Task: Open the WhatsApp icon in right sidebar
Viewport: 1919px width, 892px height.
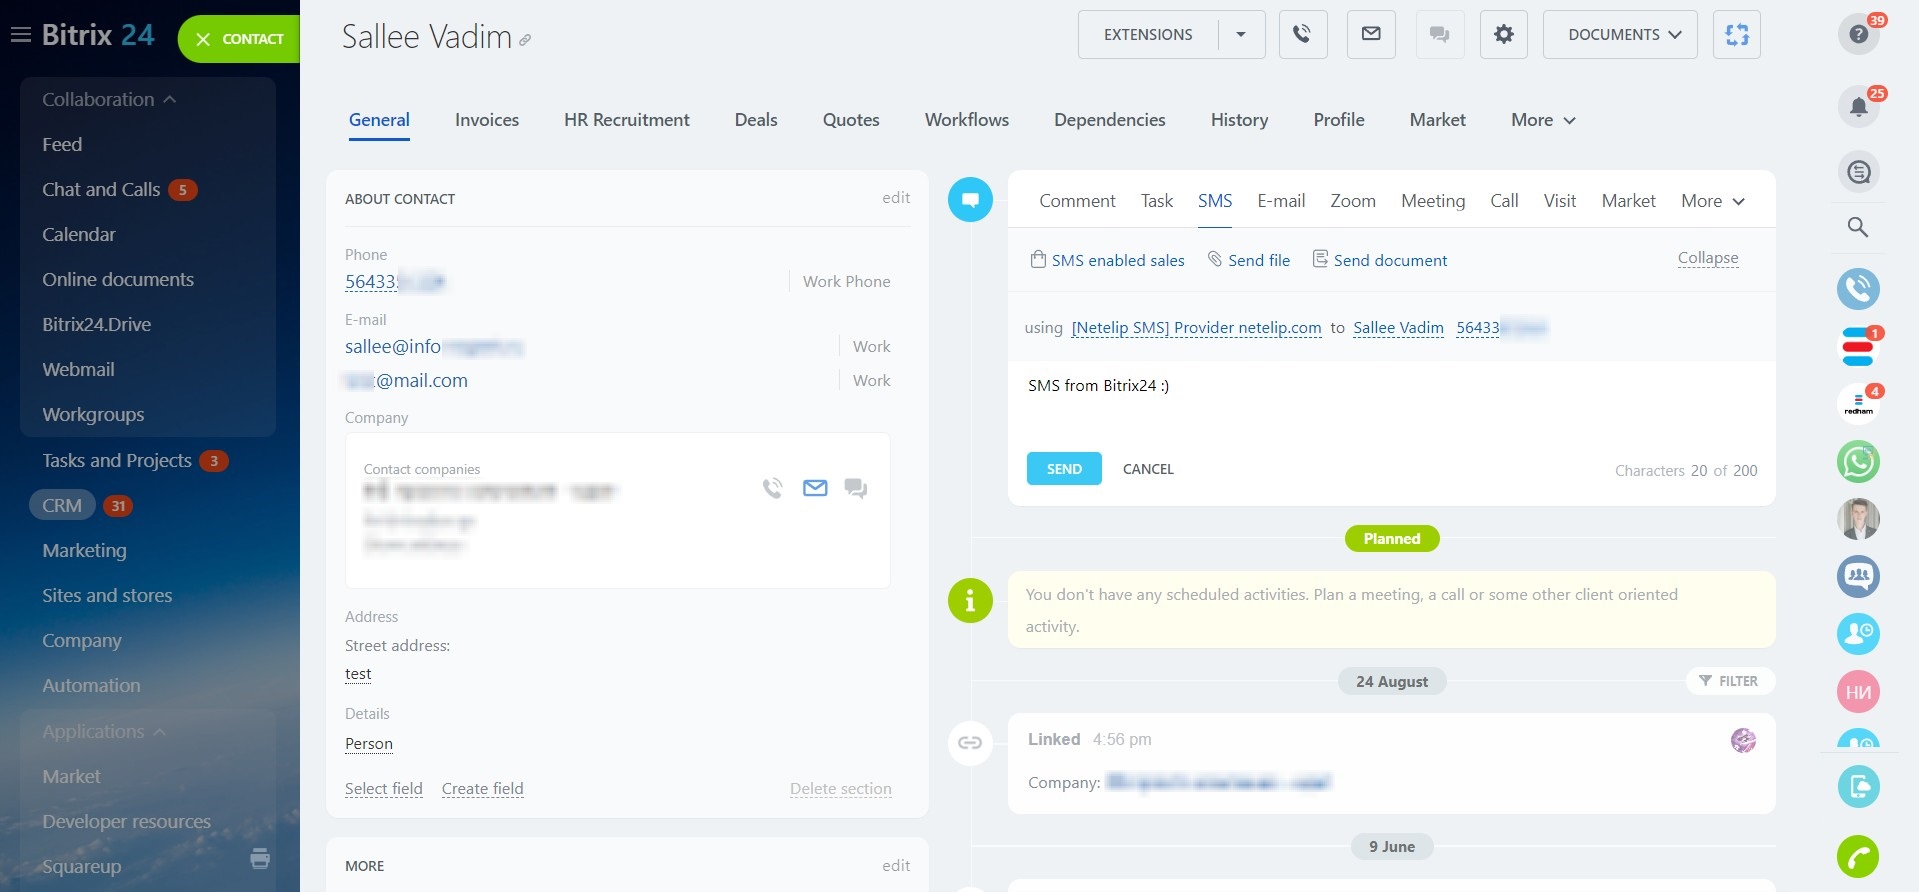Action: click(1858, 462)
